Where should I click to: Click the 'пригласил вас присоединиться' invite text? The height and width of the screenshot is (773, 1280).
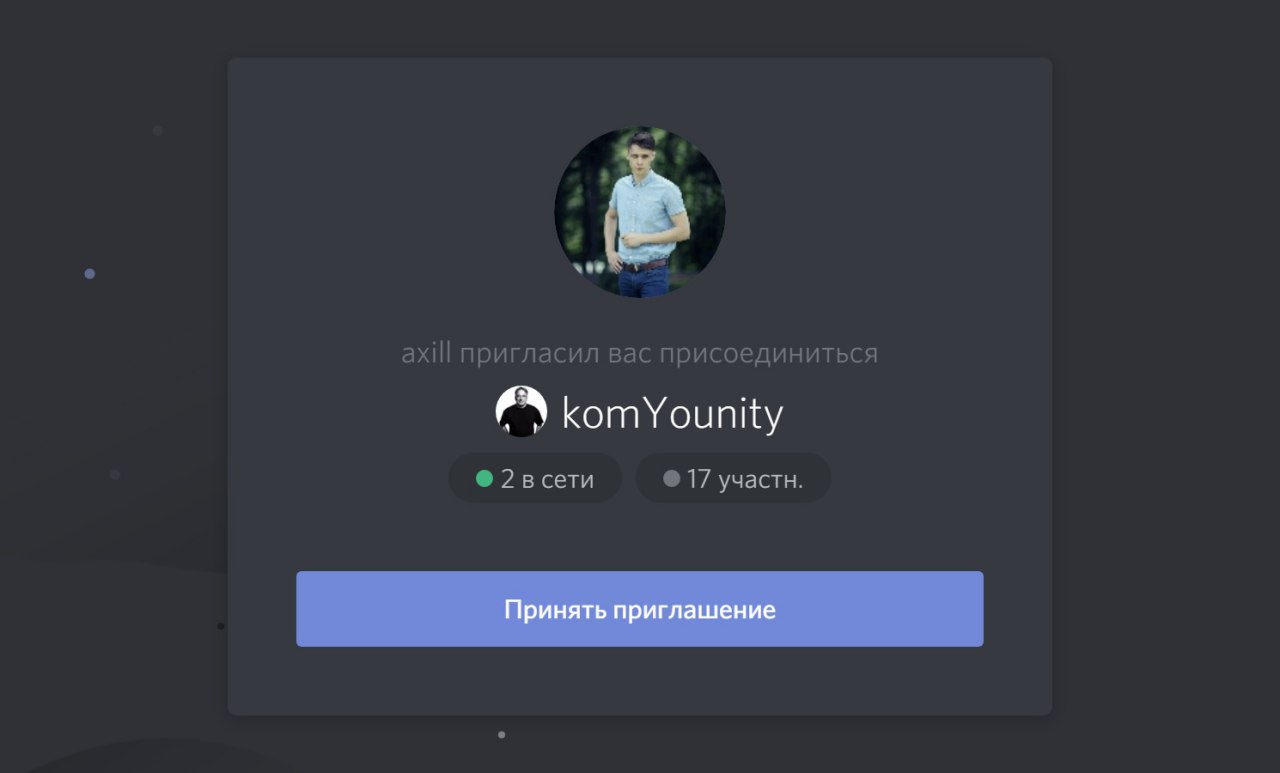(x=668, y=354)
